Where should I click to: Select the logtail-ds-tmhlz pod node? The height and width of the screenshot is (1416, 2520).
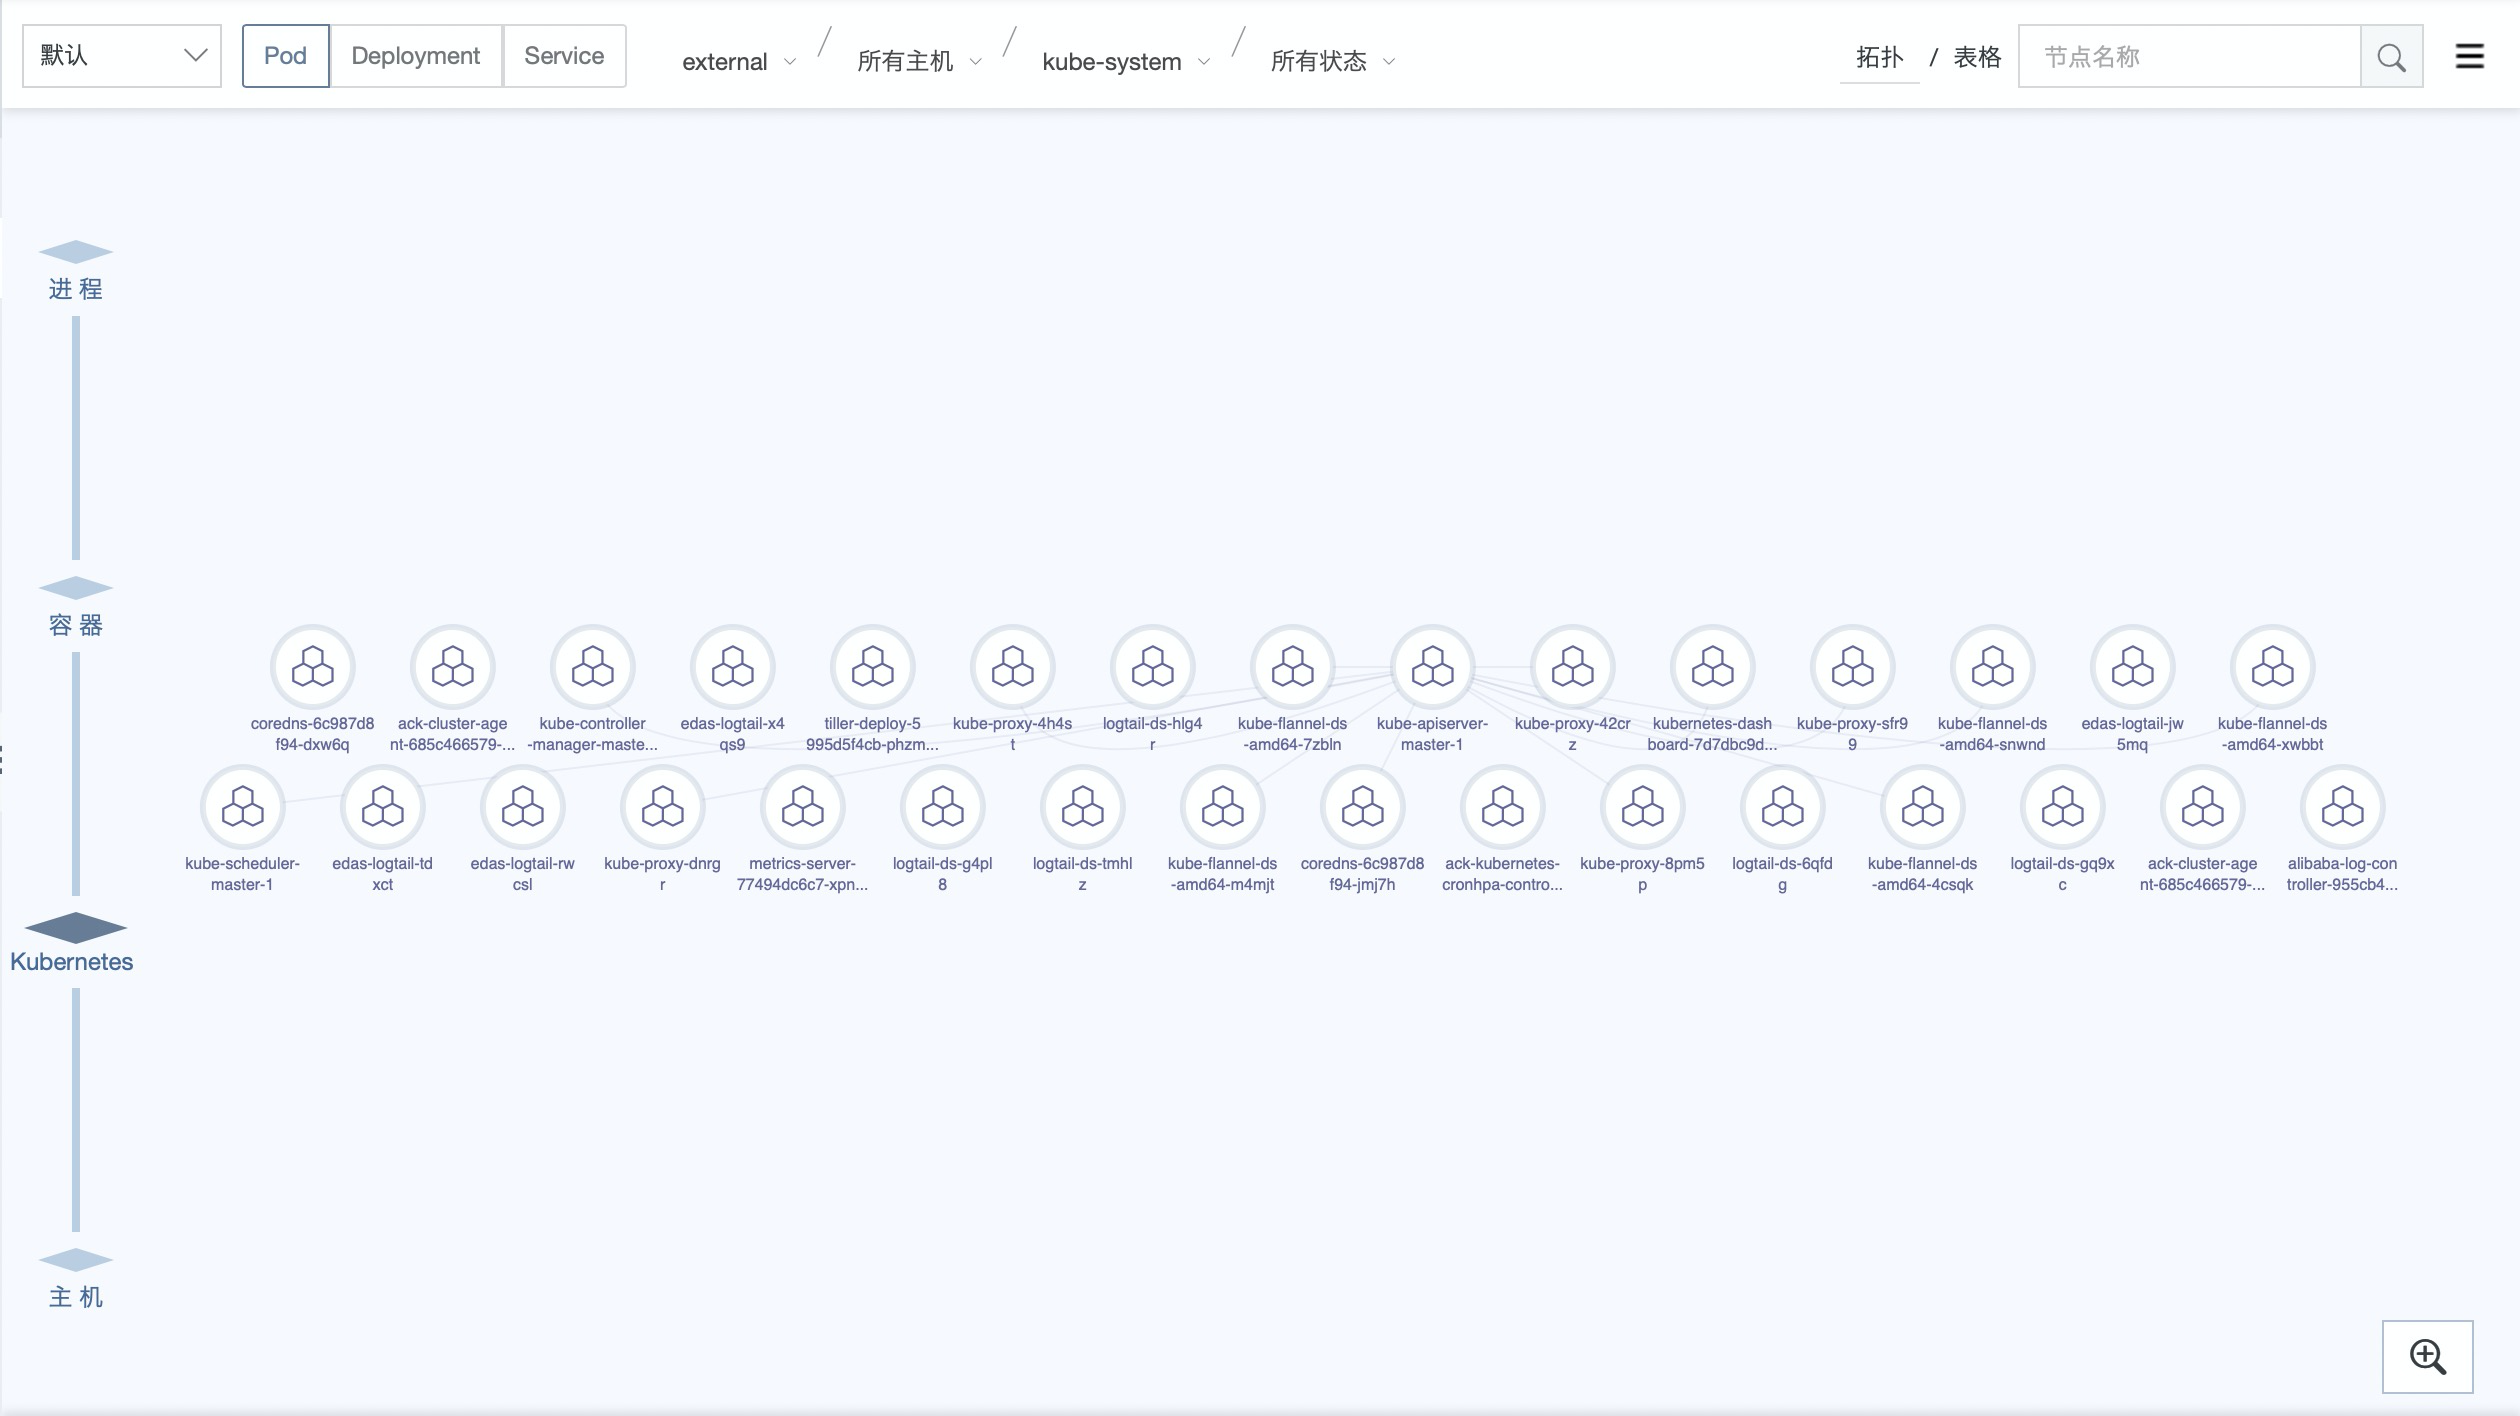(1083, 807)
